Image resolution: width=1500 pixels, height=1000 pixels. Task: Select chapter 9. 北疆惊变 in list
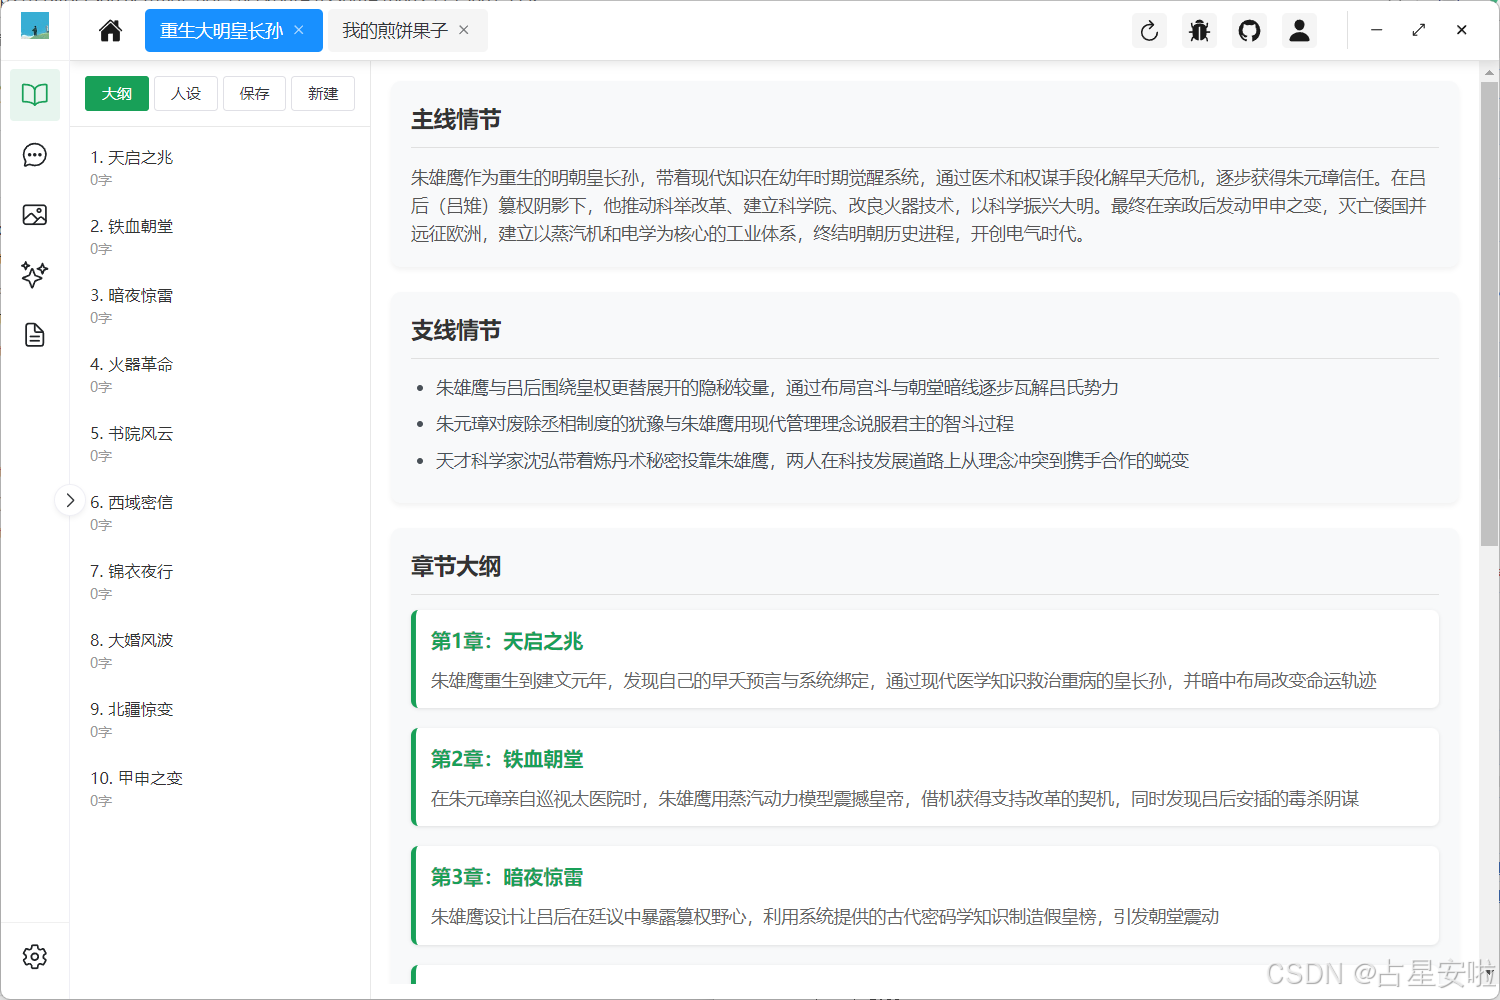pyautogui.click(x=220, y=720)
